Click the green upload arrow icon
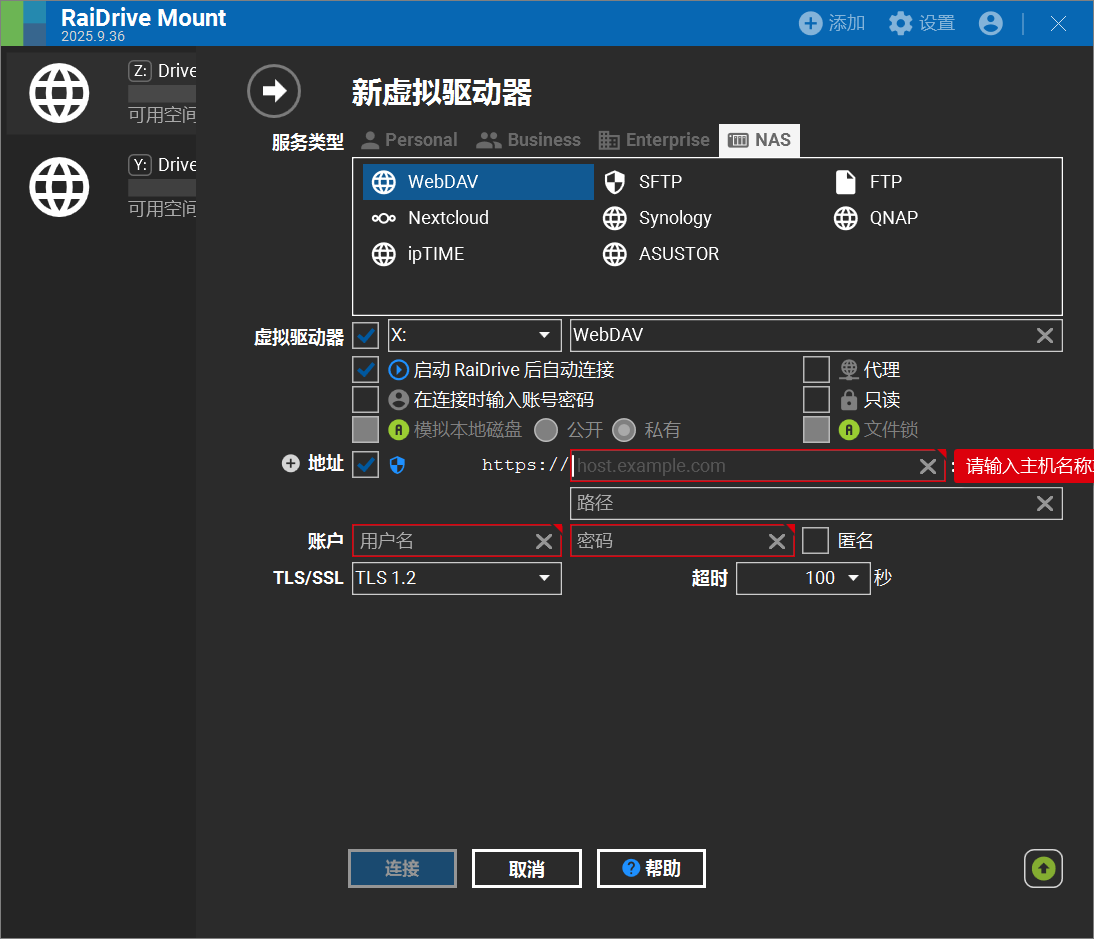1094x939 pixels. (x=1043, y=868)
